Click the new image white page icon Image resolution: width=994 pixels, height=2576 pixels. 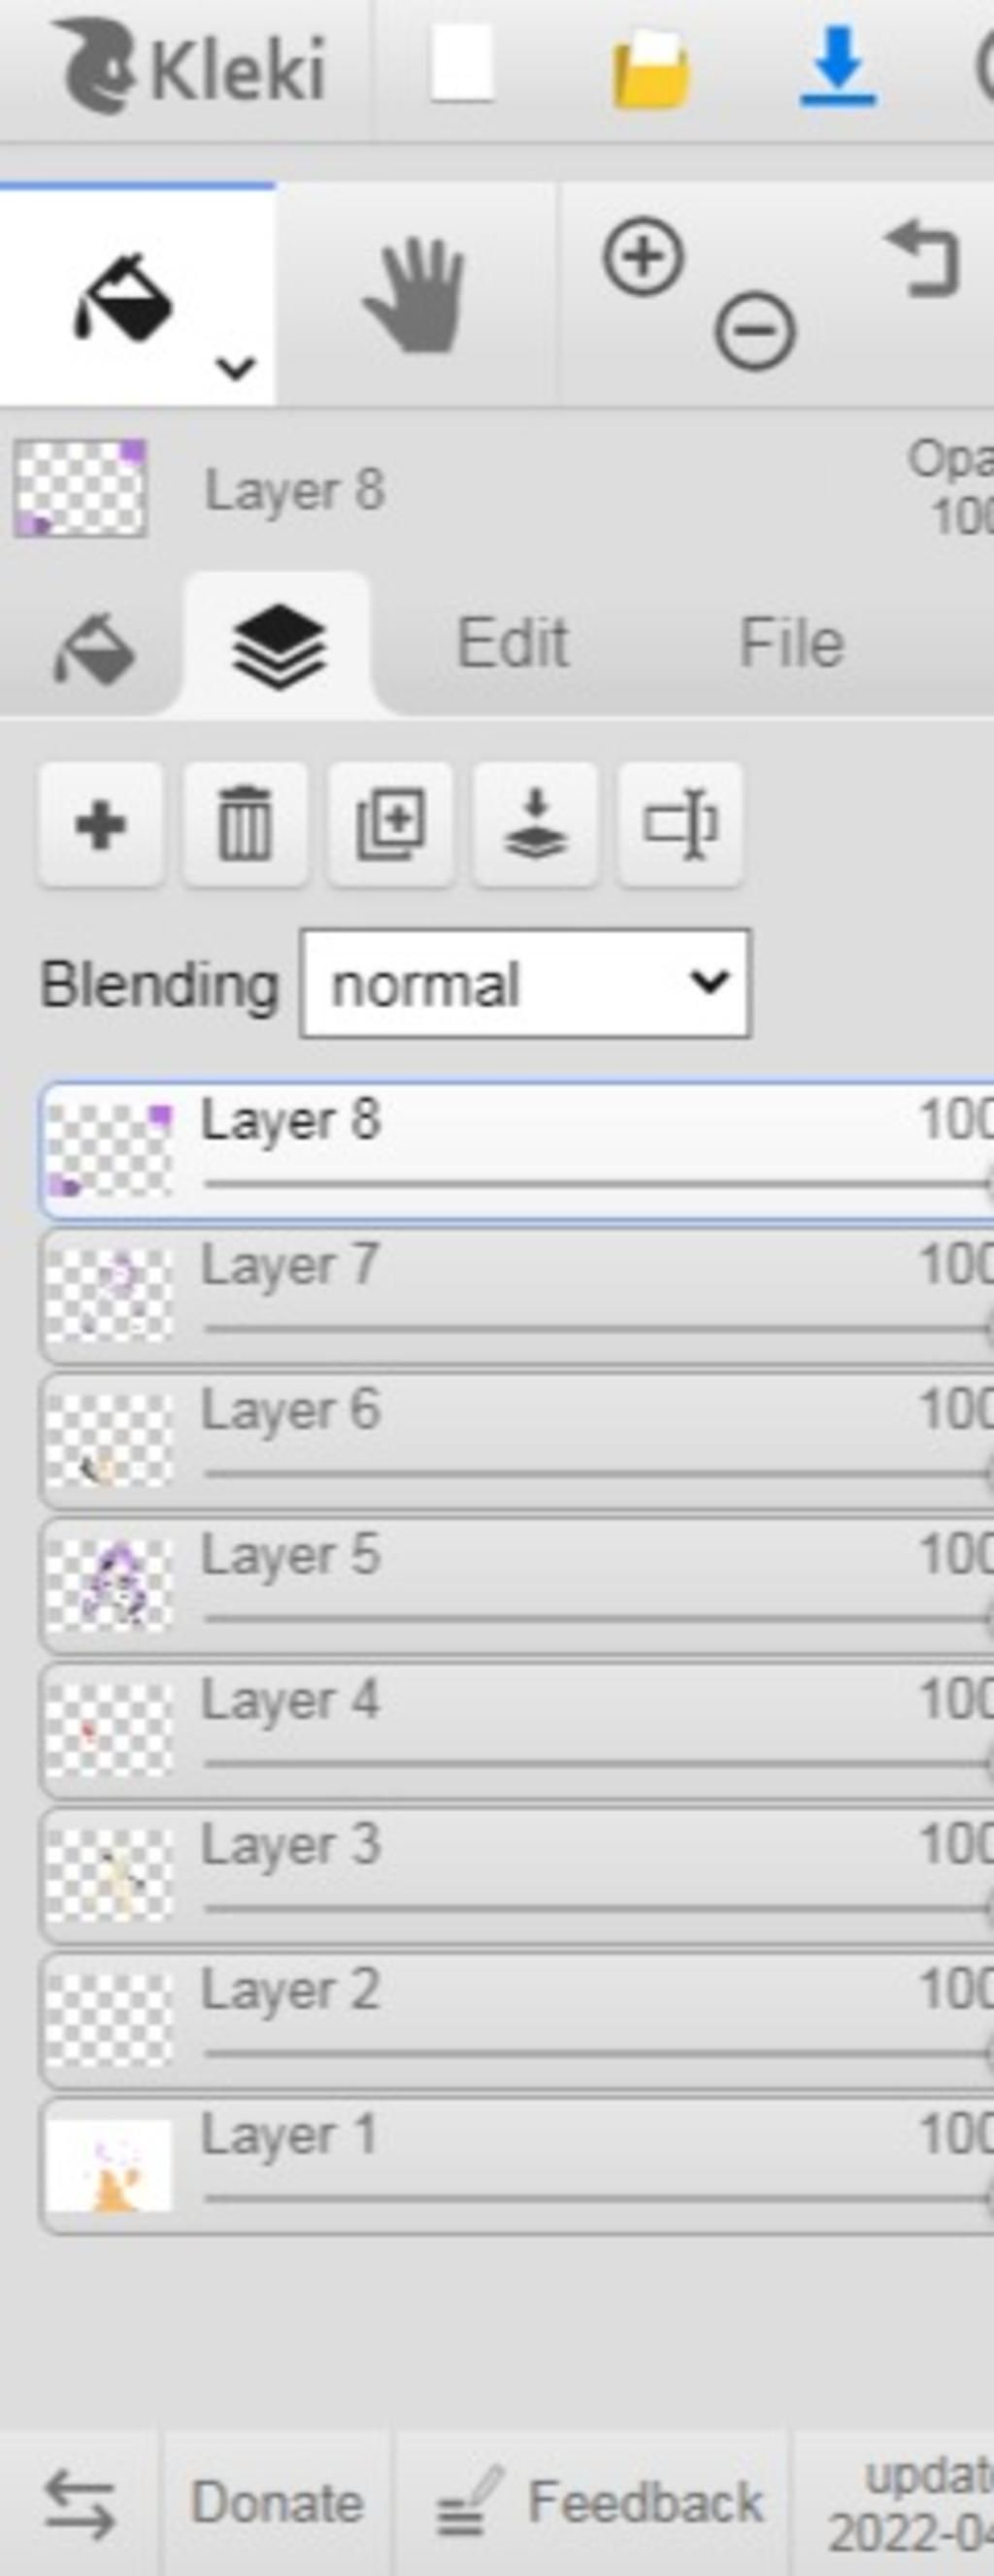point(461,64)
